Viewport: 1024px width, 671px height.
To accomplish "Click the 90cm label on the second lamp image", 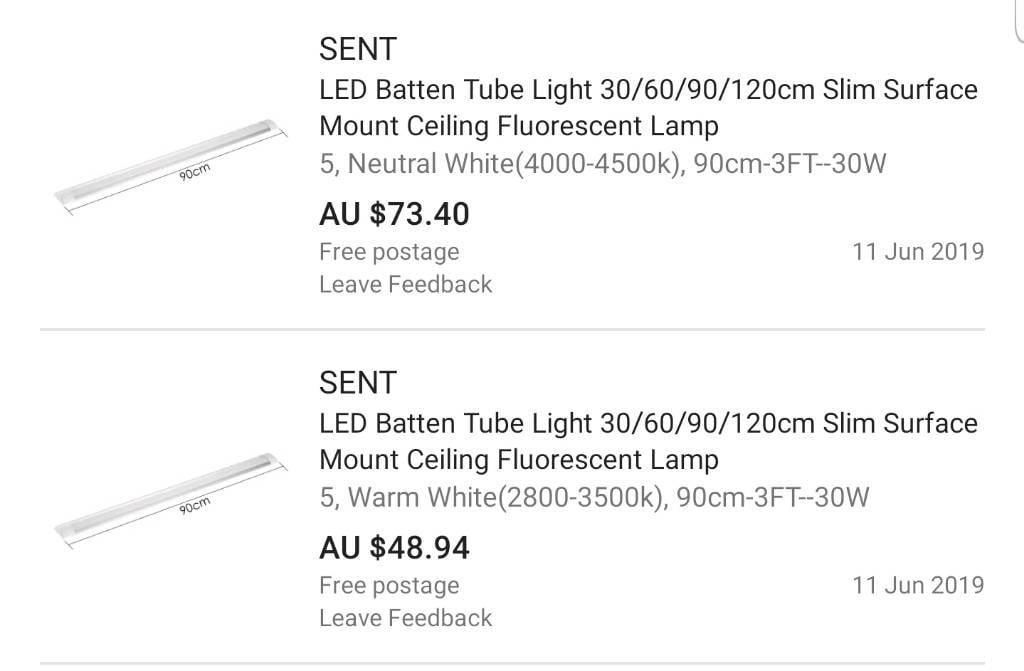I will (195, 507).
